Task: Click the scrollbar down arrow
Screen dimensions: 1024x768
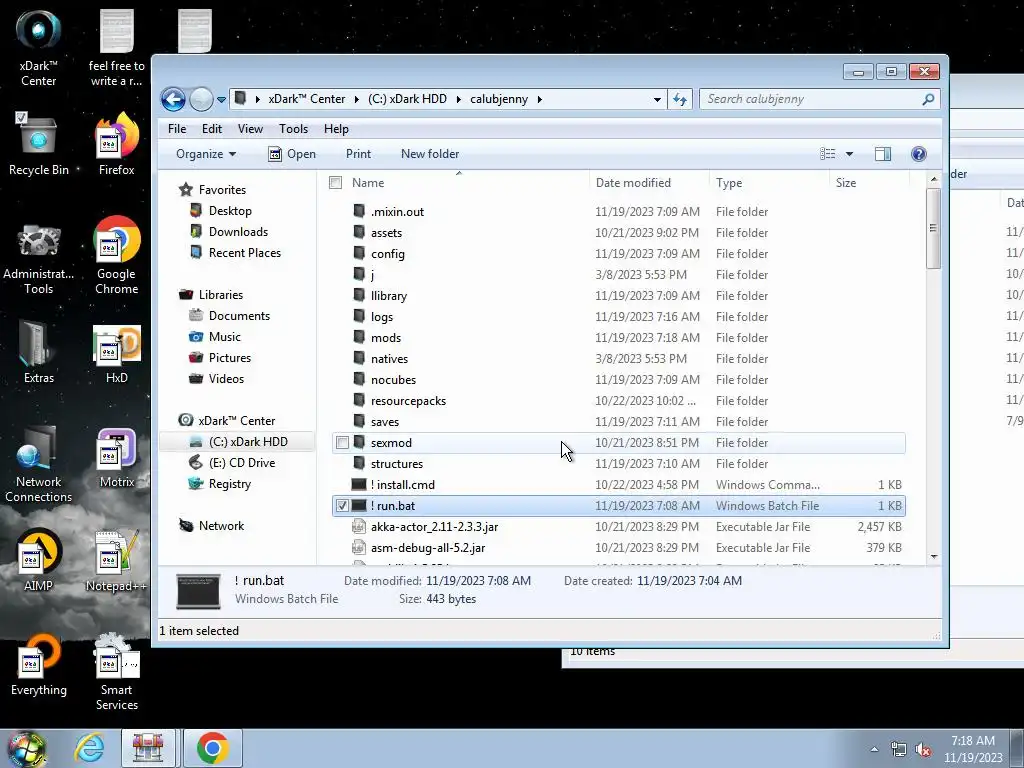Action: 934,556
